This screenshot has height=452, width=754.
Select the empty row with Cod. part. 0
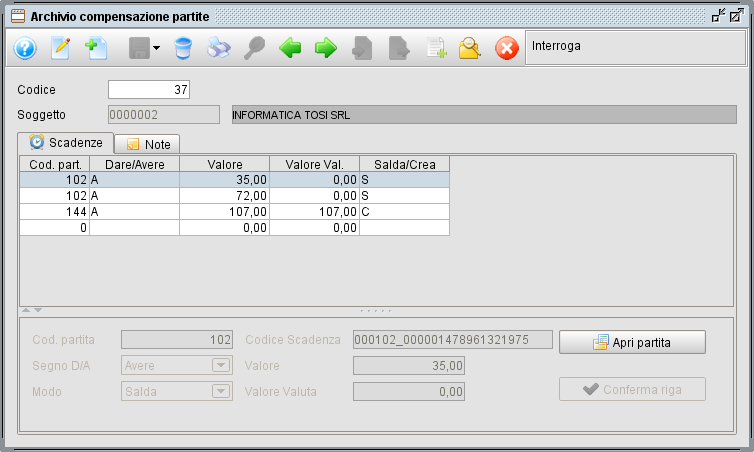pyautogui.click(x=235, y=227)
